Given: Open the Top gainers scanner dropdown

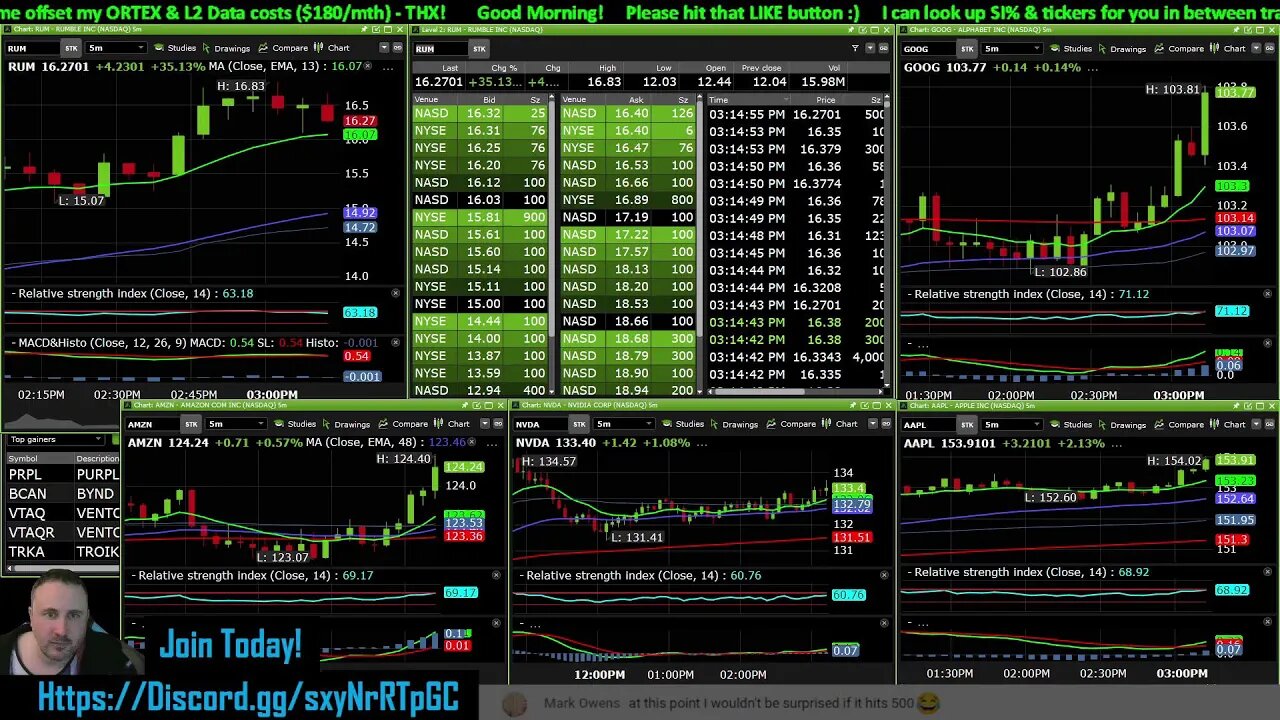Looking at the screenshot, I should [56, 439].
